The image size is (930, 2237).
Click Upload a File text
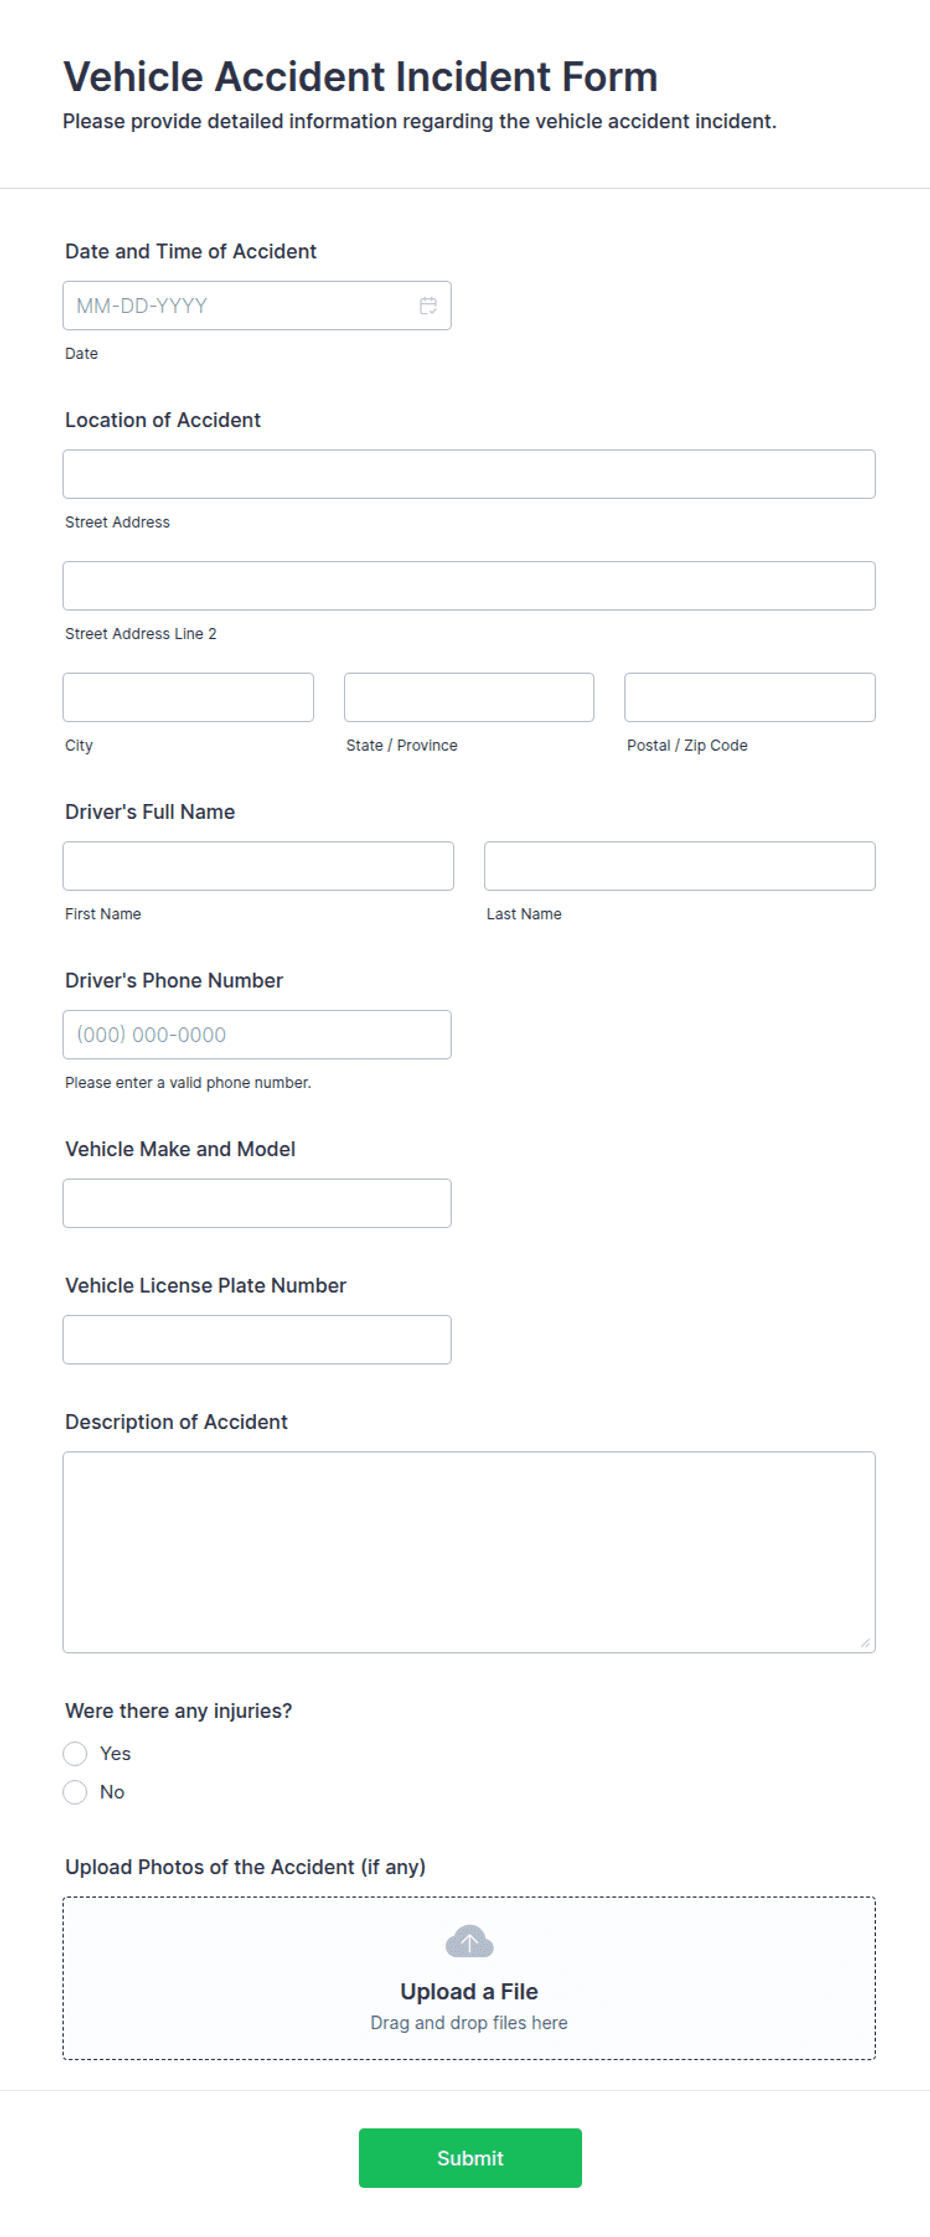click(x=469, y=1991)
